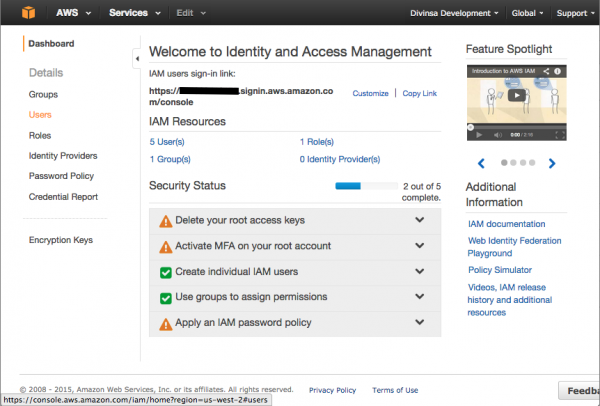Expand Use groups to assign permissions section
This screenshot has width=600, height=406.
click(420, 296)
